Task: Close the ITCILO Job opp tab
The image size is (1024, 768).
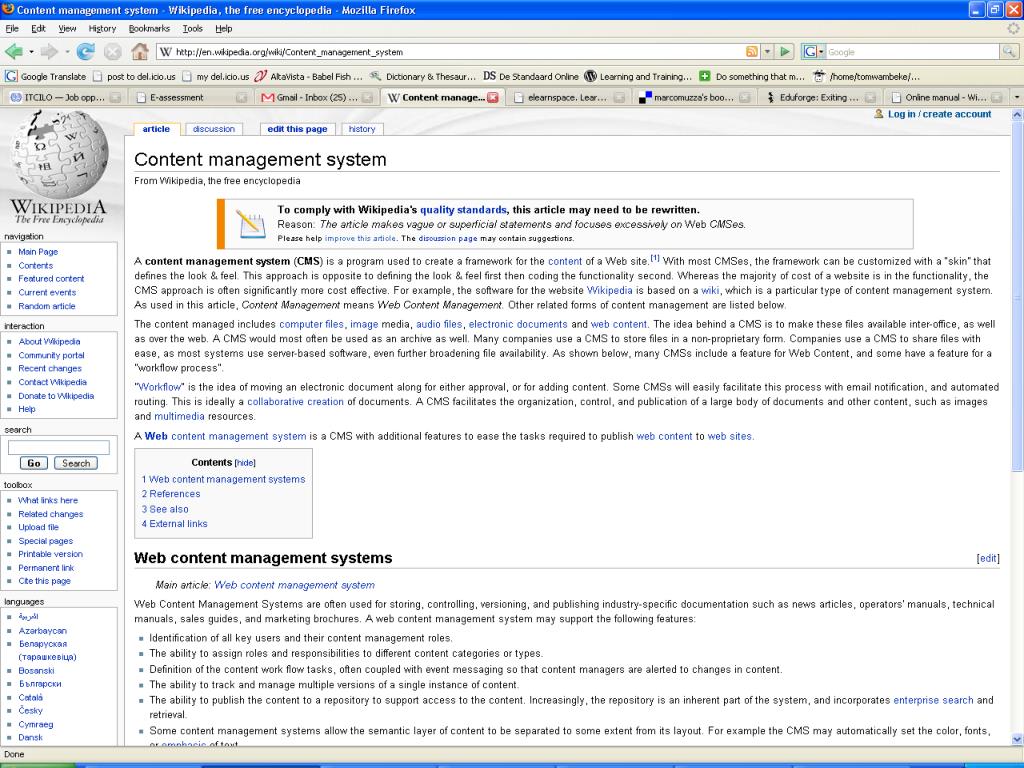Action: (115, 97)
